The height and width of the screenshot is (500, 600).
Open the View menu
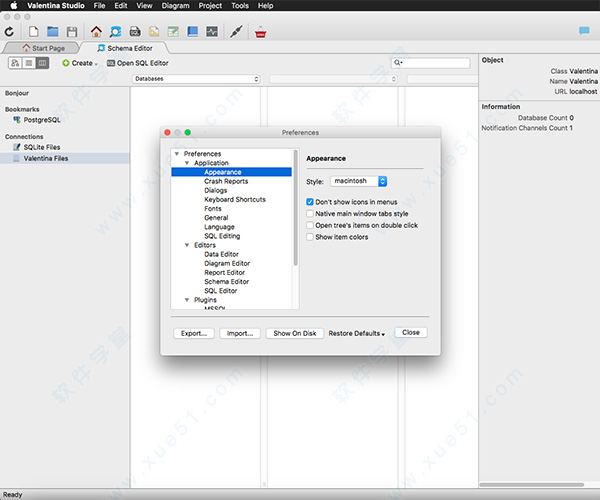[144, 5]
